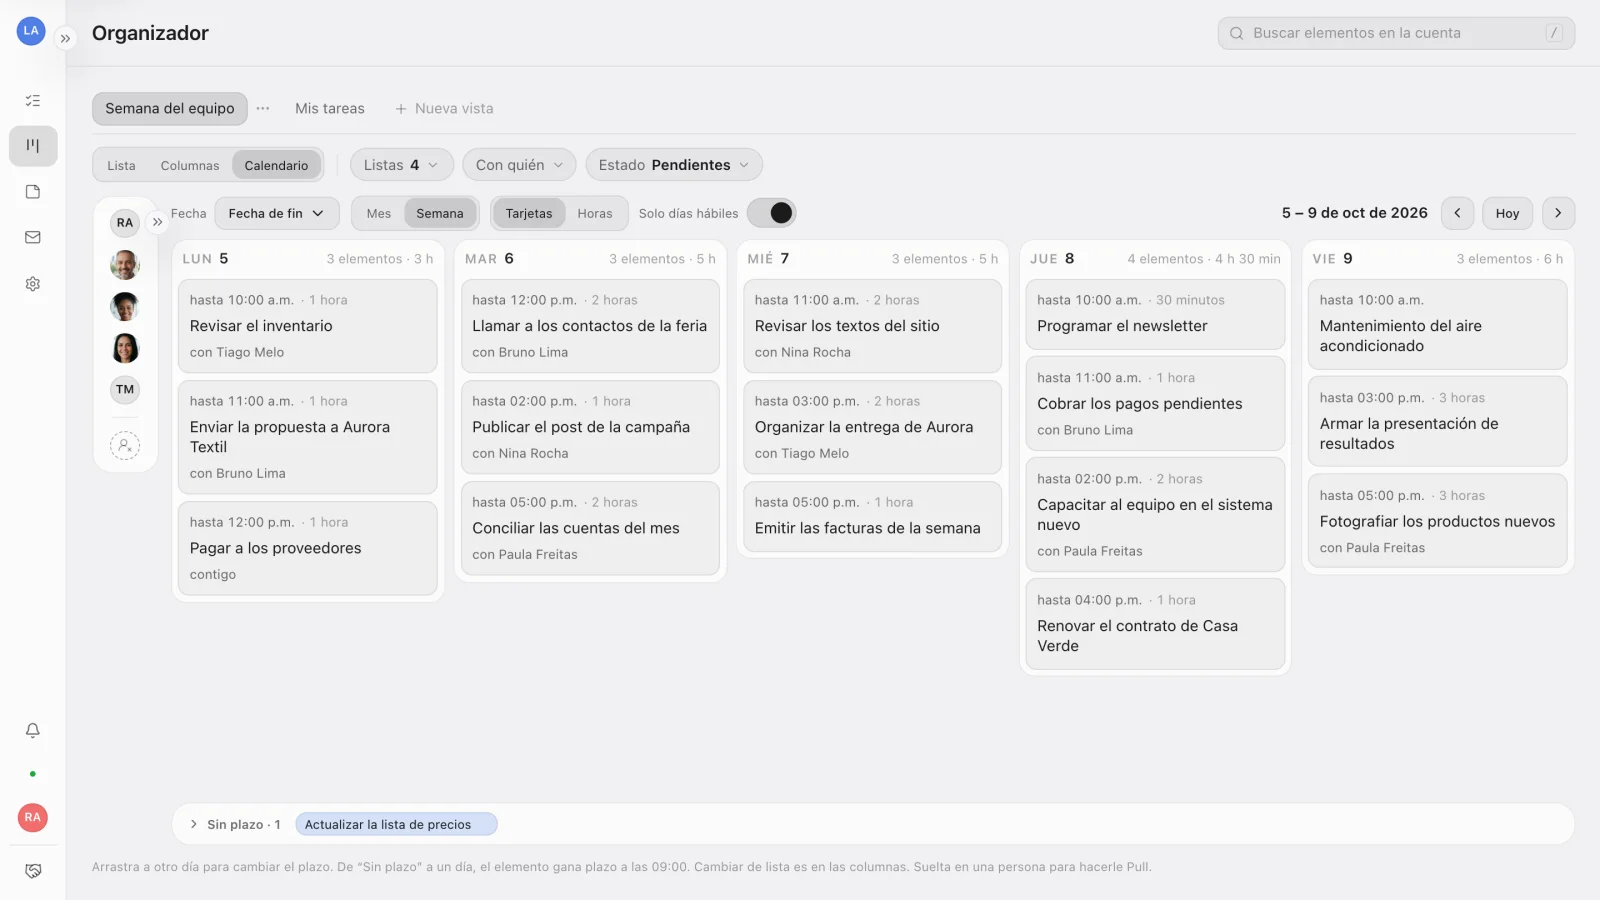This screenshot has height=900, width=1600.
Task: Open the mail icon in sidebar
Action: (x=33, y=238)
